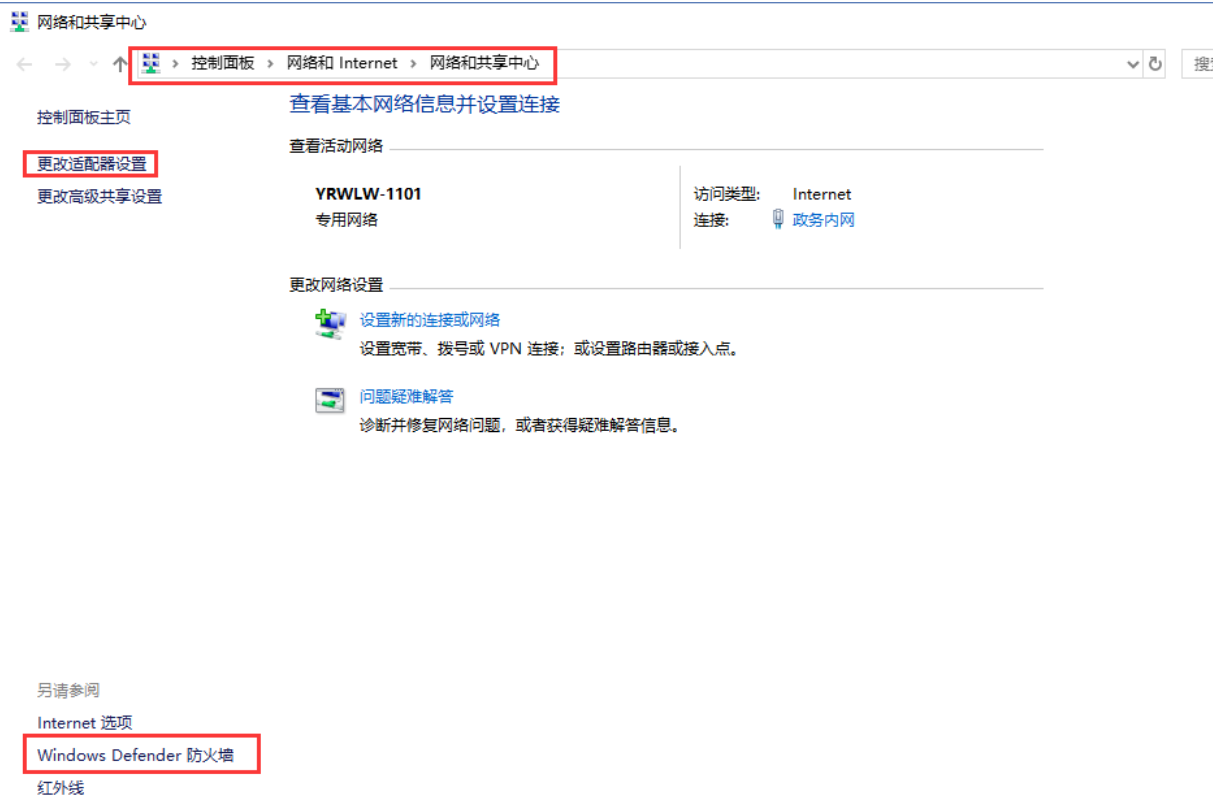Click the network icon in the address bar
This screenshot has width=1213, height=807.
pos(151,63)
